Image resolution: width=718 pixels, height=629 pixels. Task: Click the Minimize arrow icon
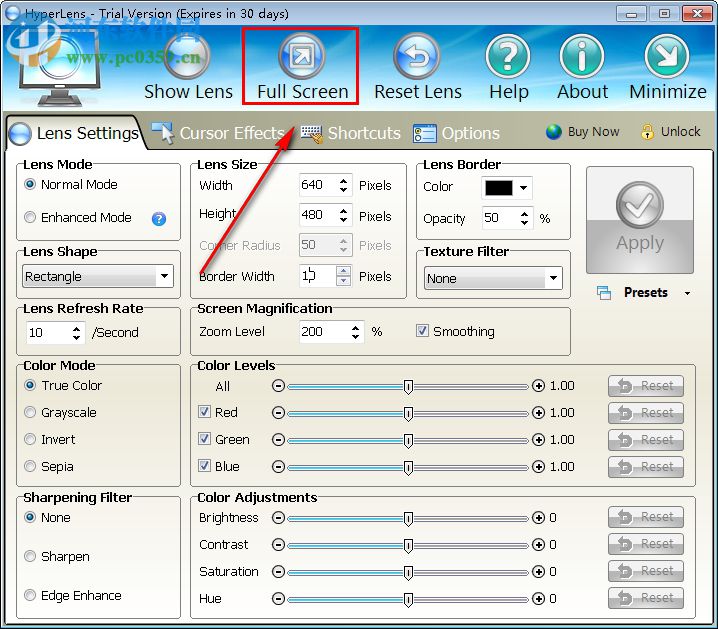tap(667, 56)
